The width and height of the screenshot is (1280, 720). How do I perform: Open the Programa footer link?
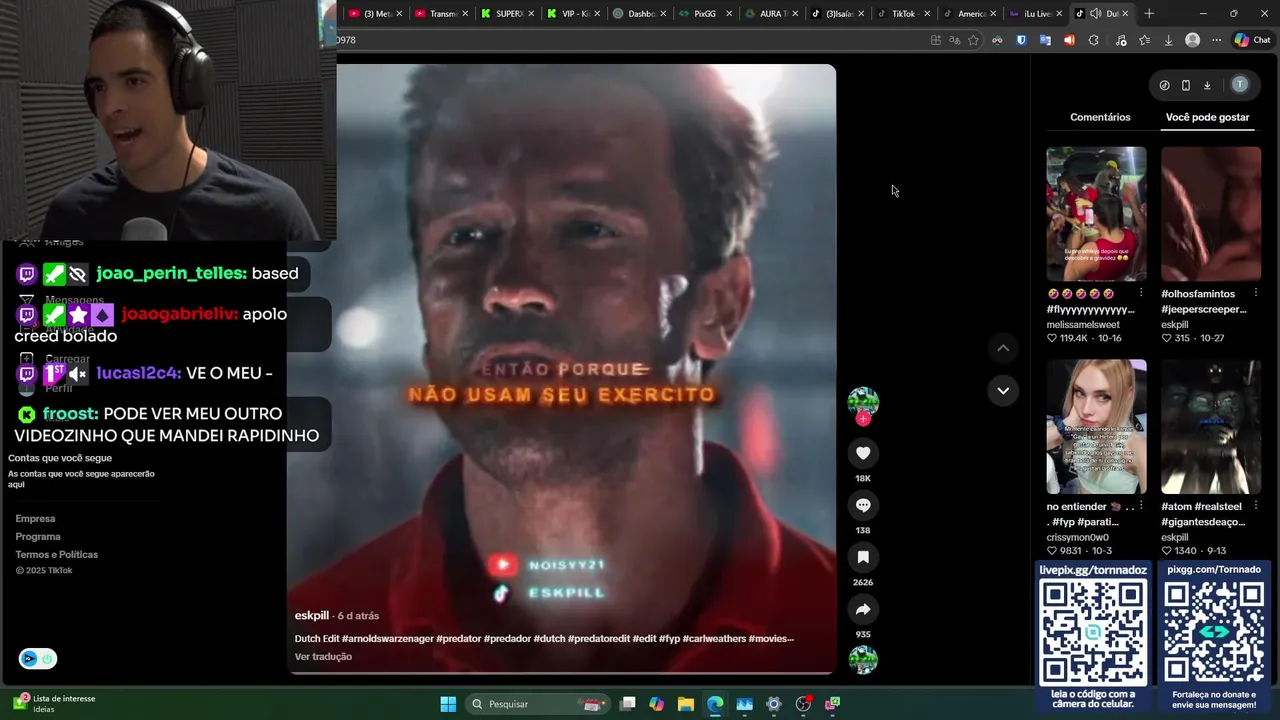tap(38, 537)
